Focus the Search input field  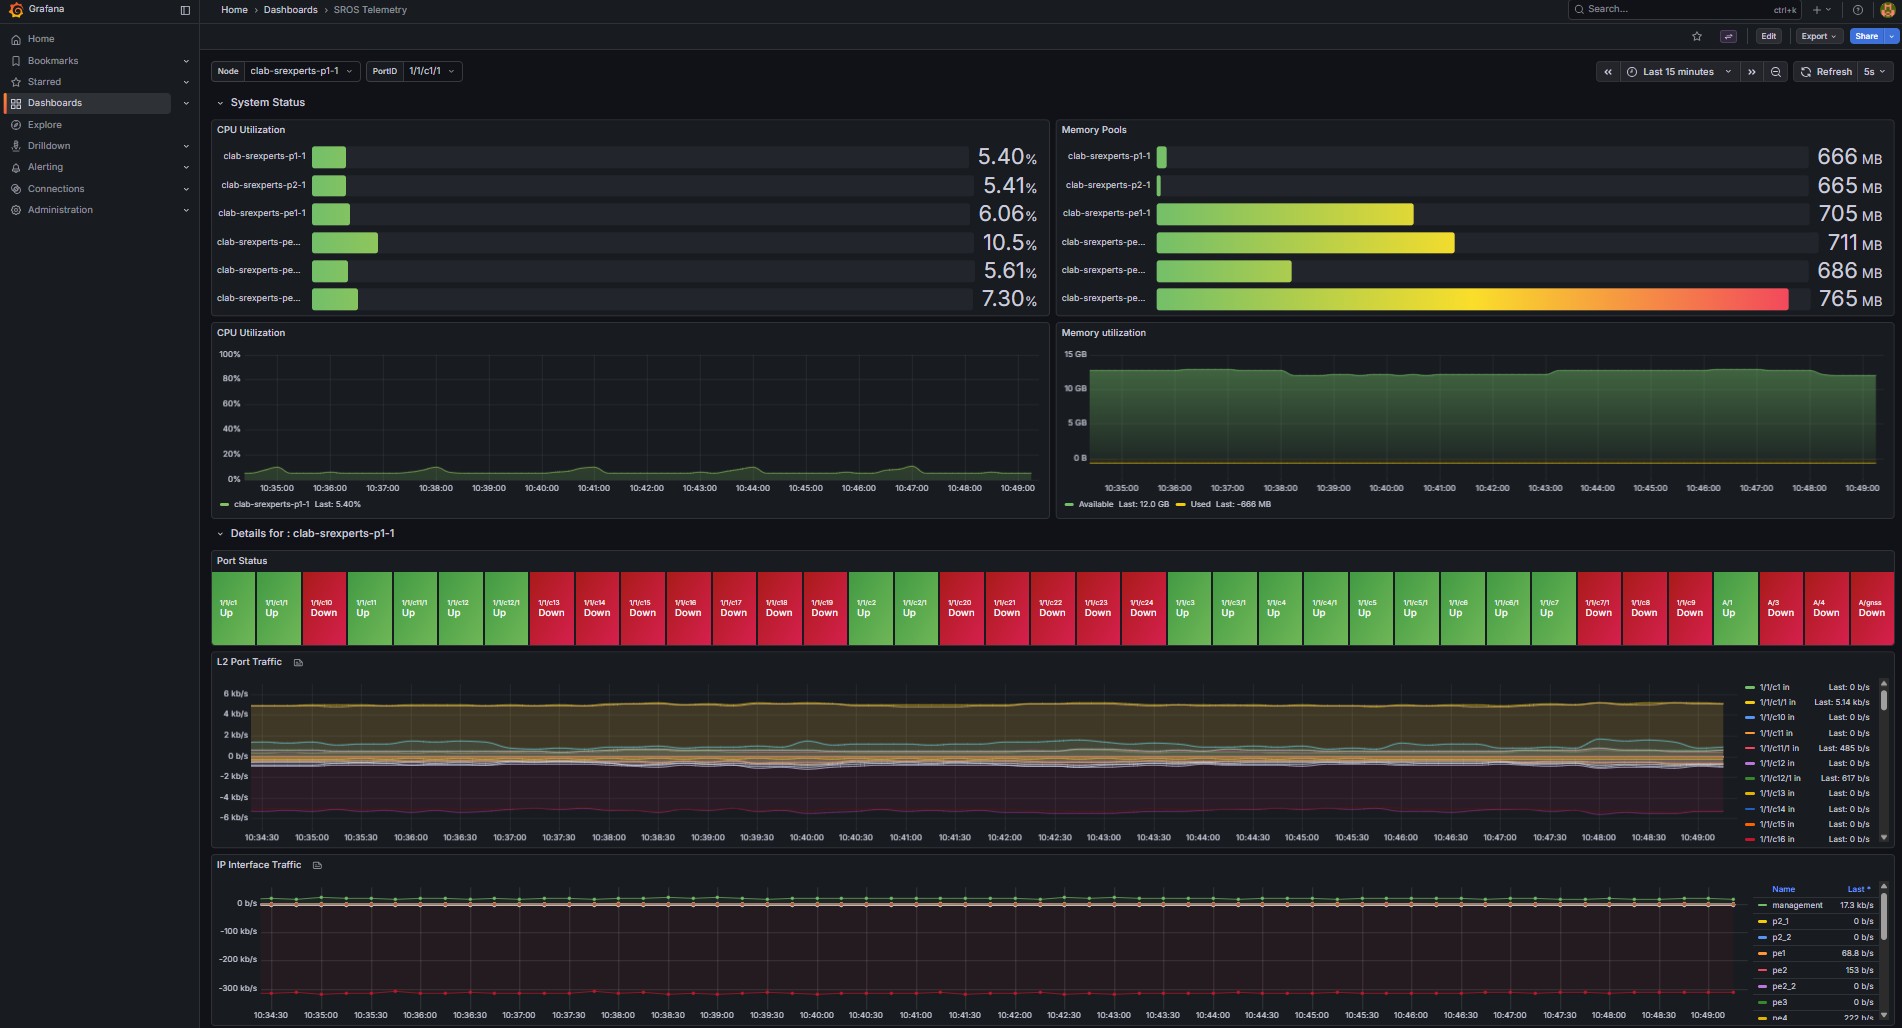click(x=1684, y=9)
